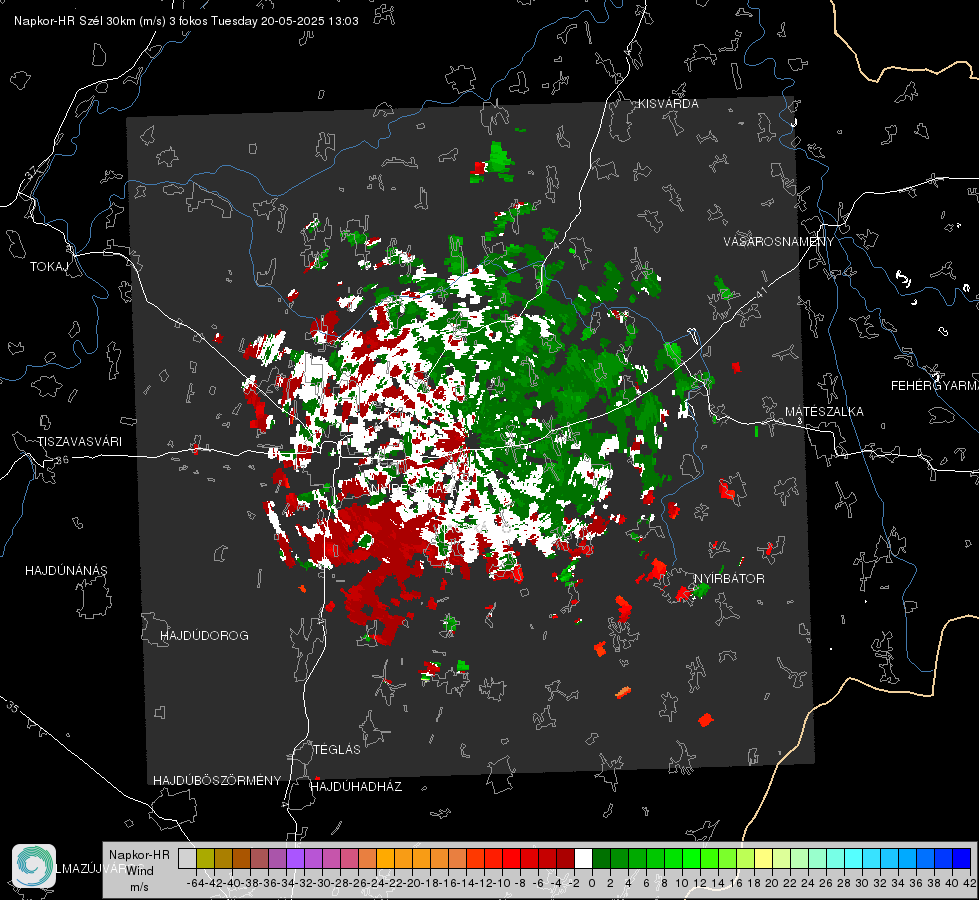Click road number 35 at lower left
Screen dimensions: 979x900
(x=13, y=707)
